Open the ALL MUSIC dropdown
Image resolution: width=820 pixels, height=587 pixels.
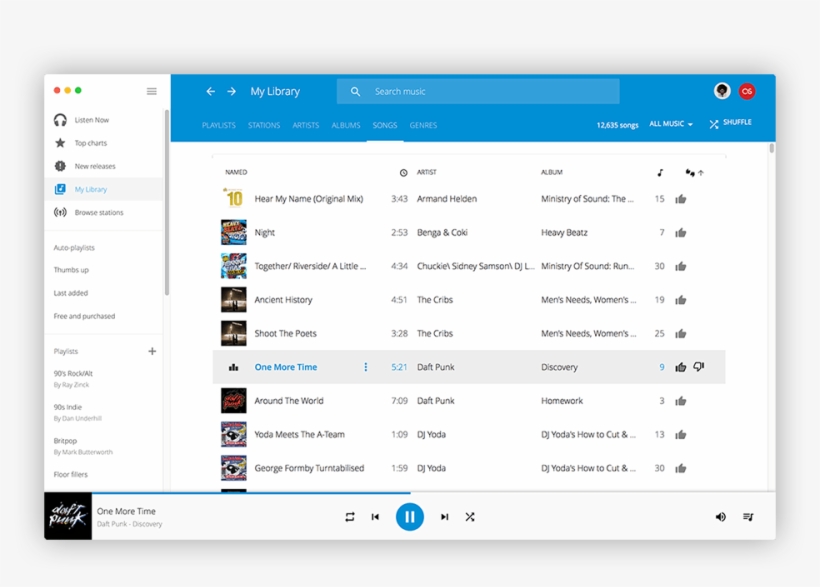pos(671,124)
